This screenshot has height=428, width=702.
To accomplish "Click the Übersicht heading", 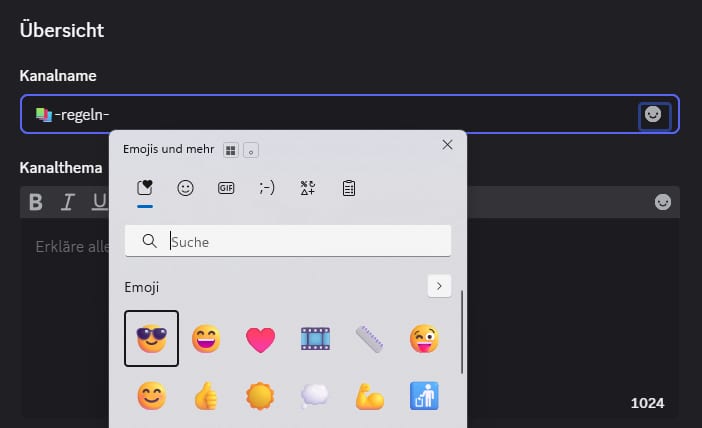I will click(x=62, y=30).
